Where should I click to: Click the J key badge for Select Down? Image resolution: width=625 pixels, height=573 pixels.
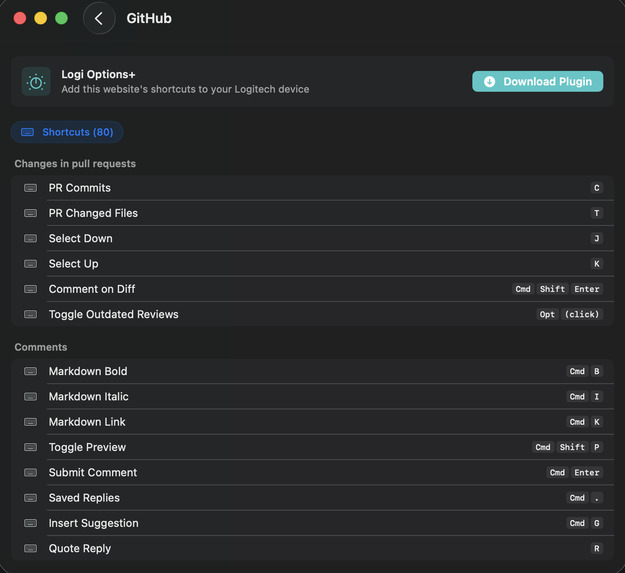click(x=597, y=238)
